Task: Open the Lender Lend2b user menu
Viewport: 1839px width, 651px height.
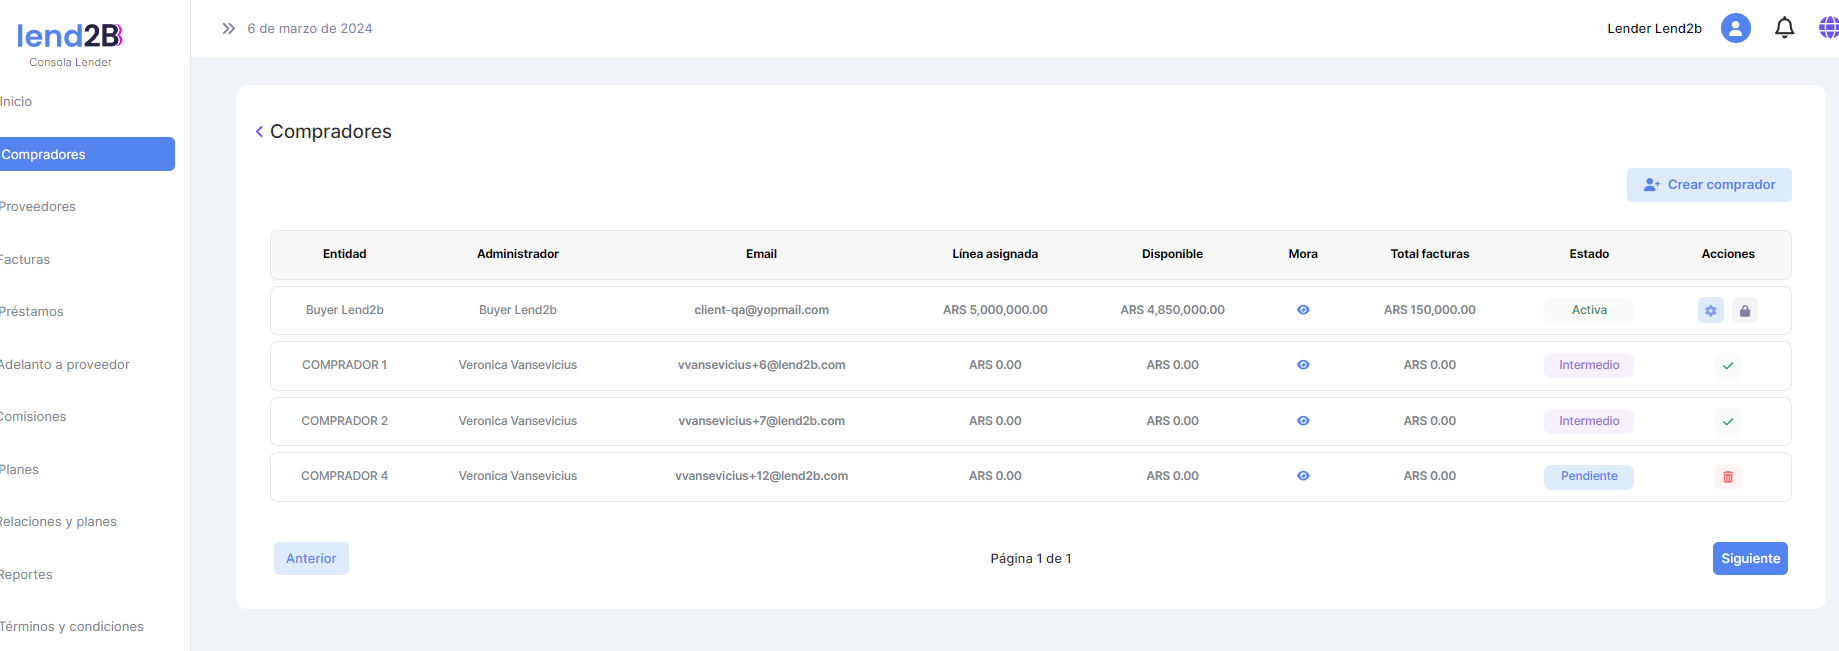Action: (1654, 29)
